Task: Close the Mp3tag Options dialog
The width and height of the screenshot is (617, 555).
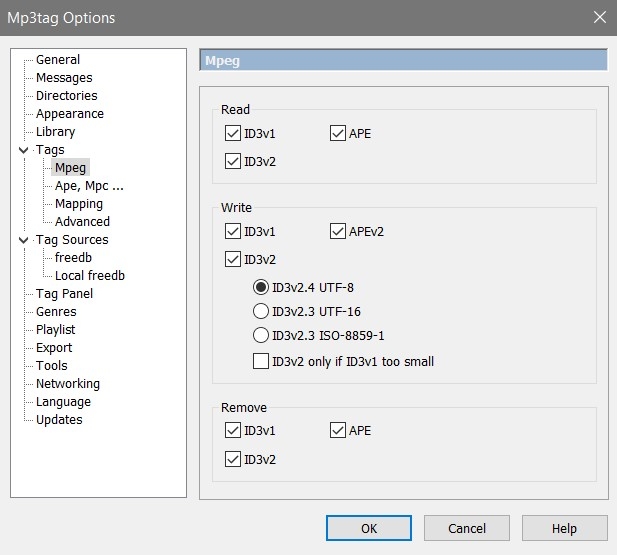Action: (x=600, y=17)
